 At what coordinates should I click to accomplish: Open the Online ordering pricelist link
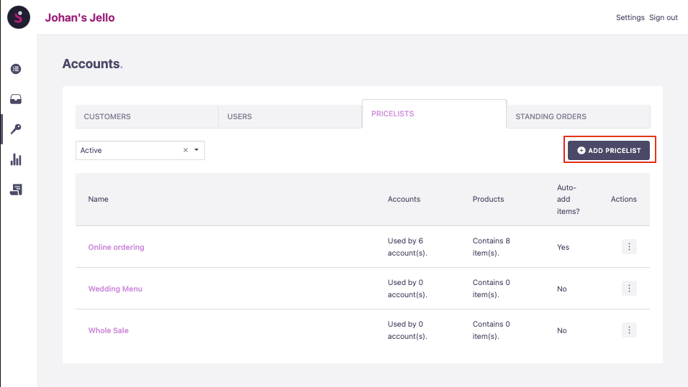[116, 247]
